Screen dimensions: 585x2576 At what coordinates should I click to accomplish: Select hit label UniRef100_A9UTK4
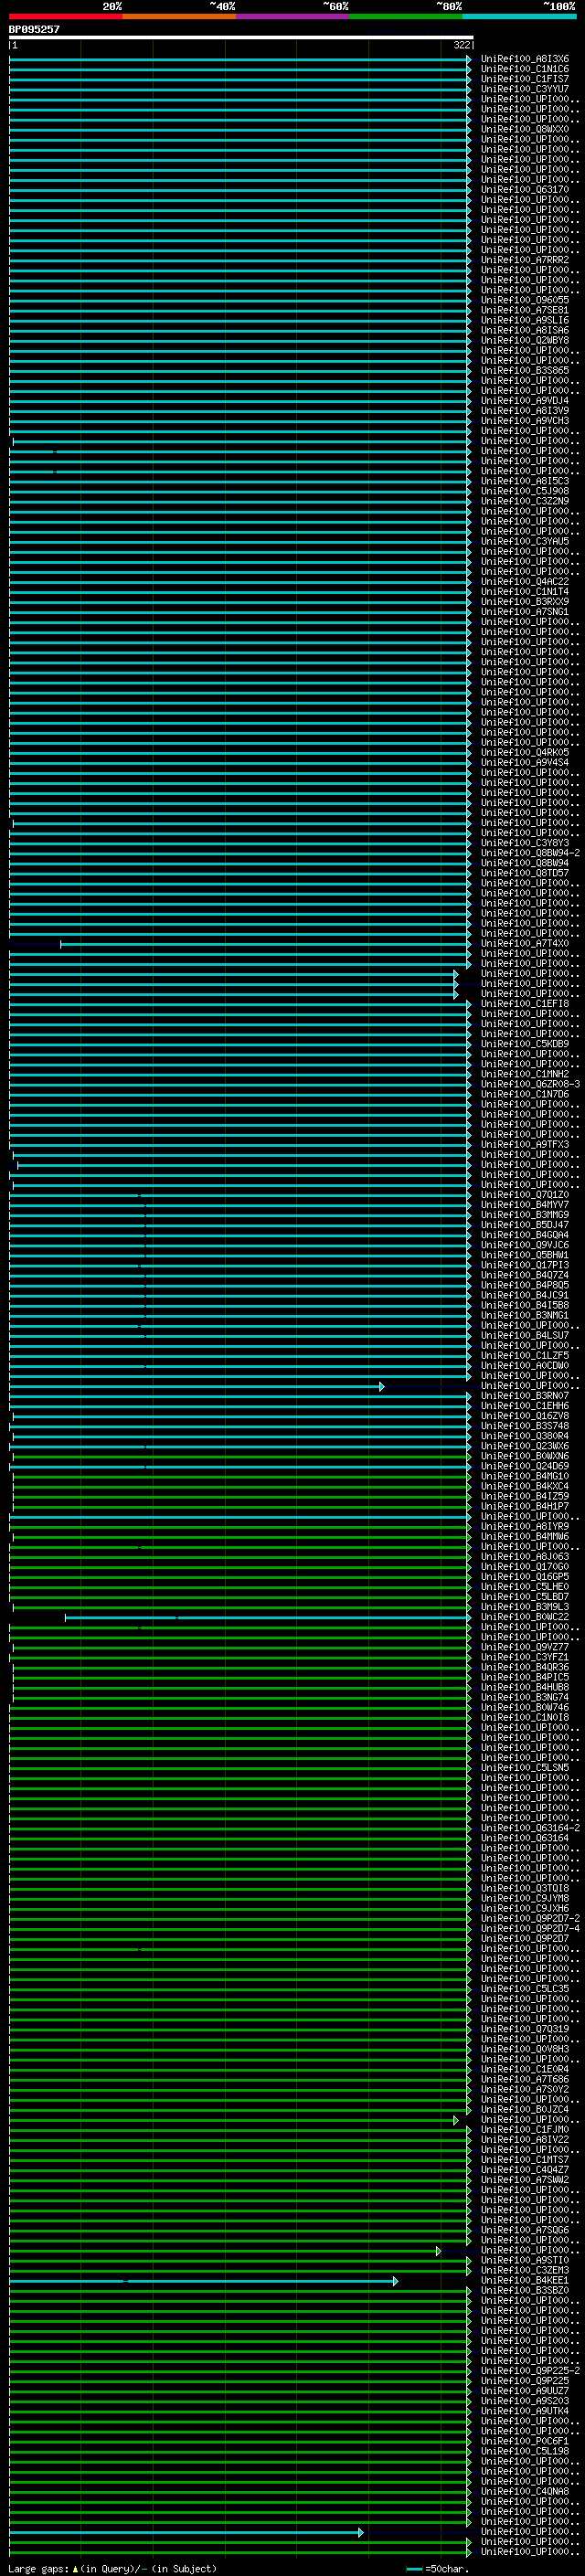[x=525, y=2410]
